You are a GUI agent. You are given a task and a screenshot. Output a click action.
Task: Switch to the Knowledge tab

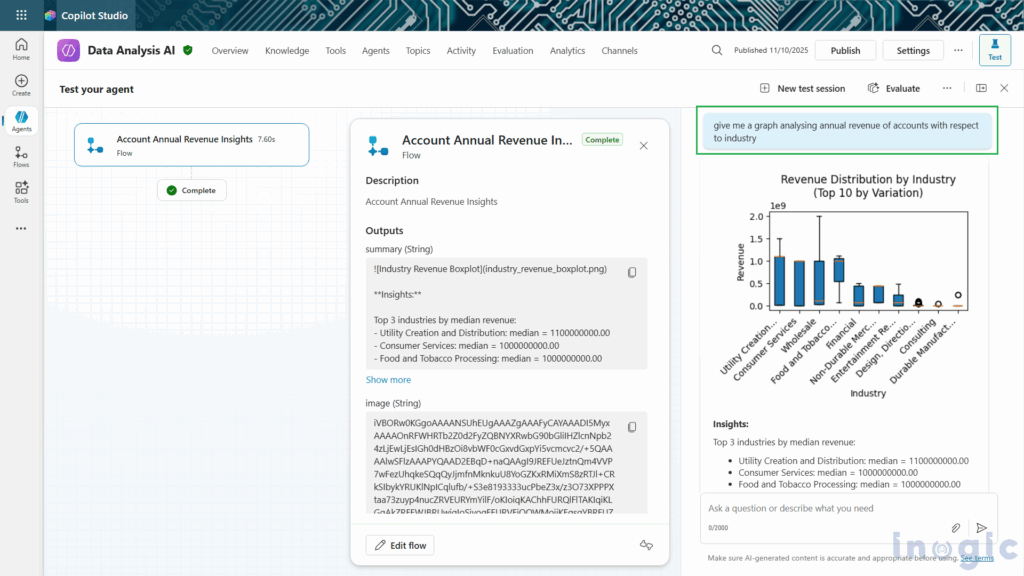288,50
